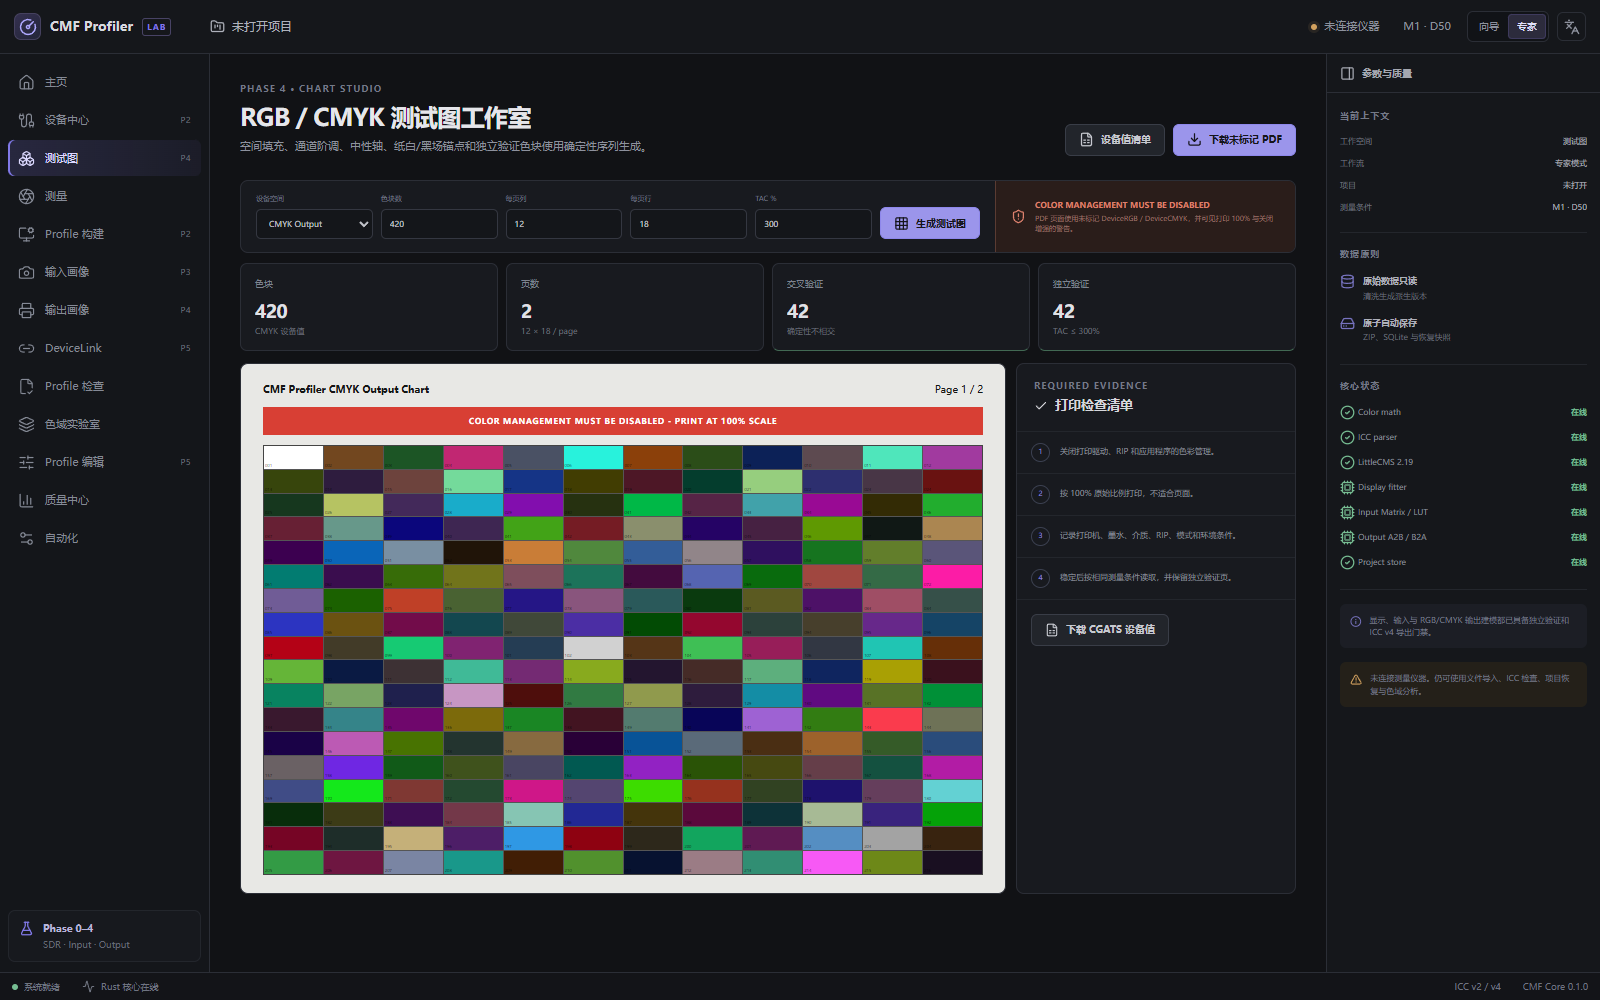The height and width of the screenshot is (1000, 1600).
Task: Click 原始数据只读 data principle entry
Action: pyautogui.click(x=1463, y=288)
